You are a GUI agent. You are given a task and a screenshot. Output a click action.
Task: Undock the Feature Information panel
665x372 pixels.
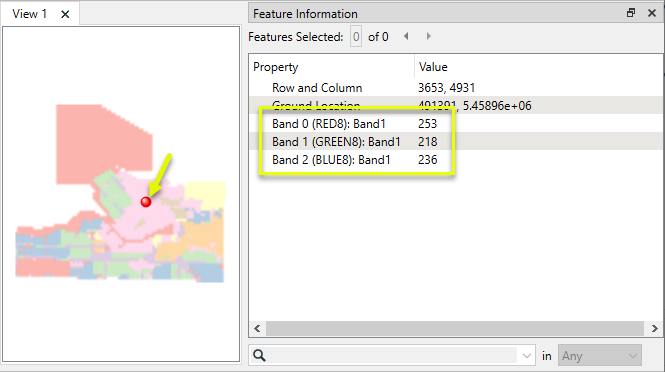point(631,13)
